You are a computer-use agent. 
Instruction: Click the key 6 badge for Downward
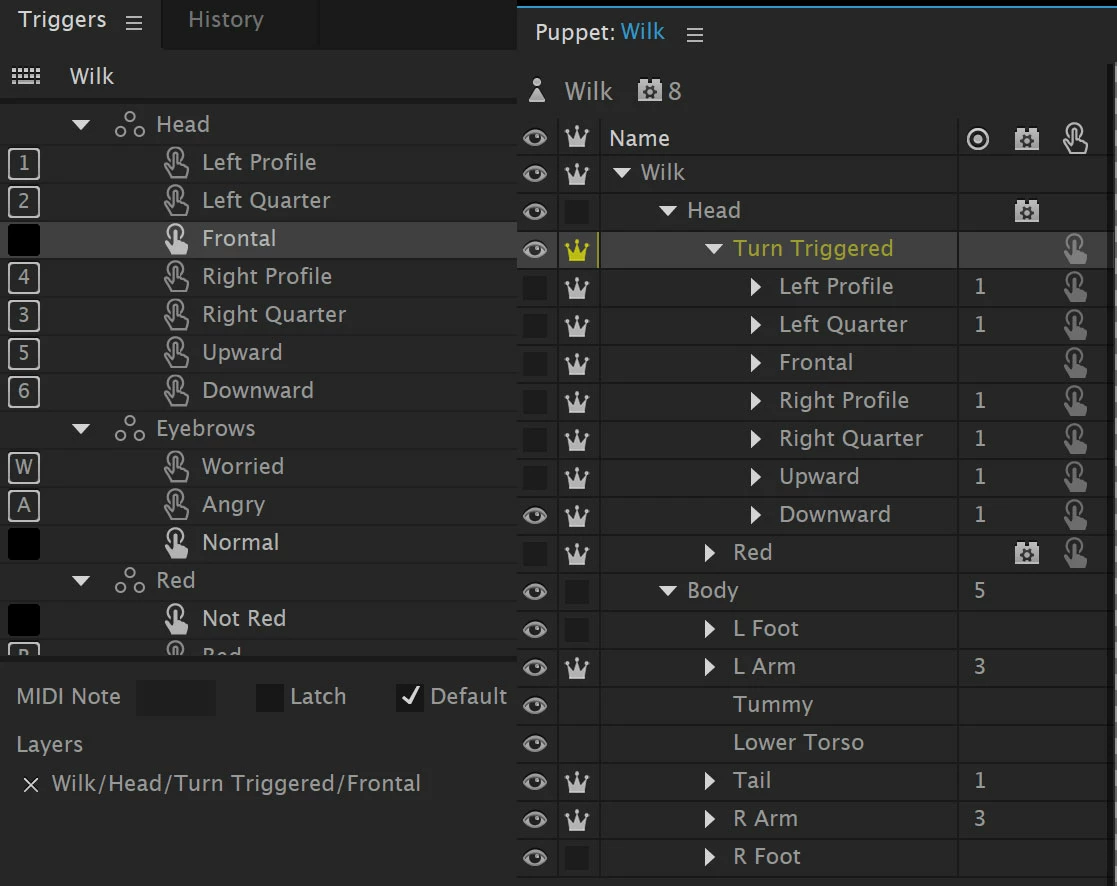[24, 391]
